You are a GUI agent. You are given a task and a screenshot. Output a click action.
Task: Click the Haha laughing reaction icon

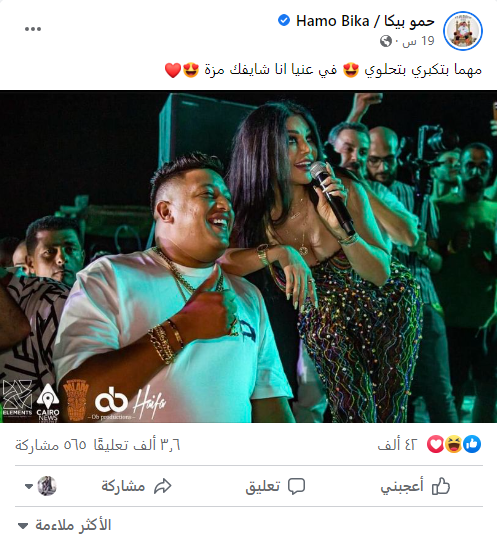click(454, 444)
